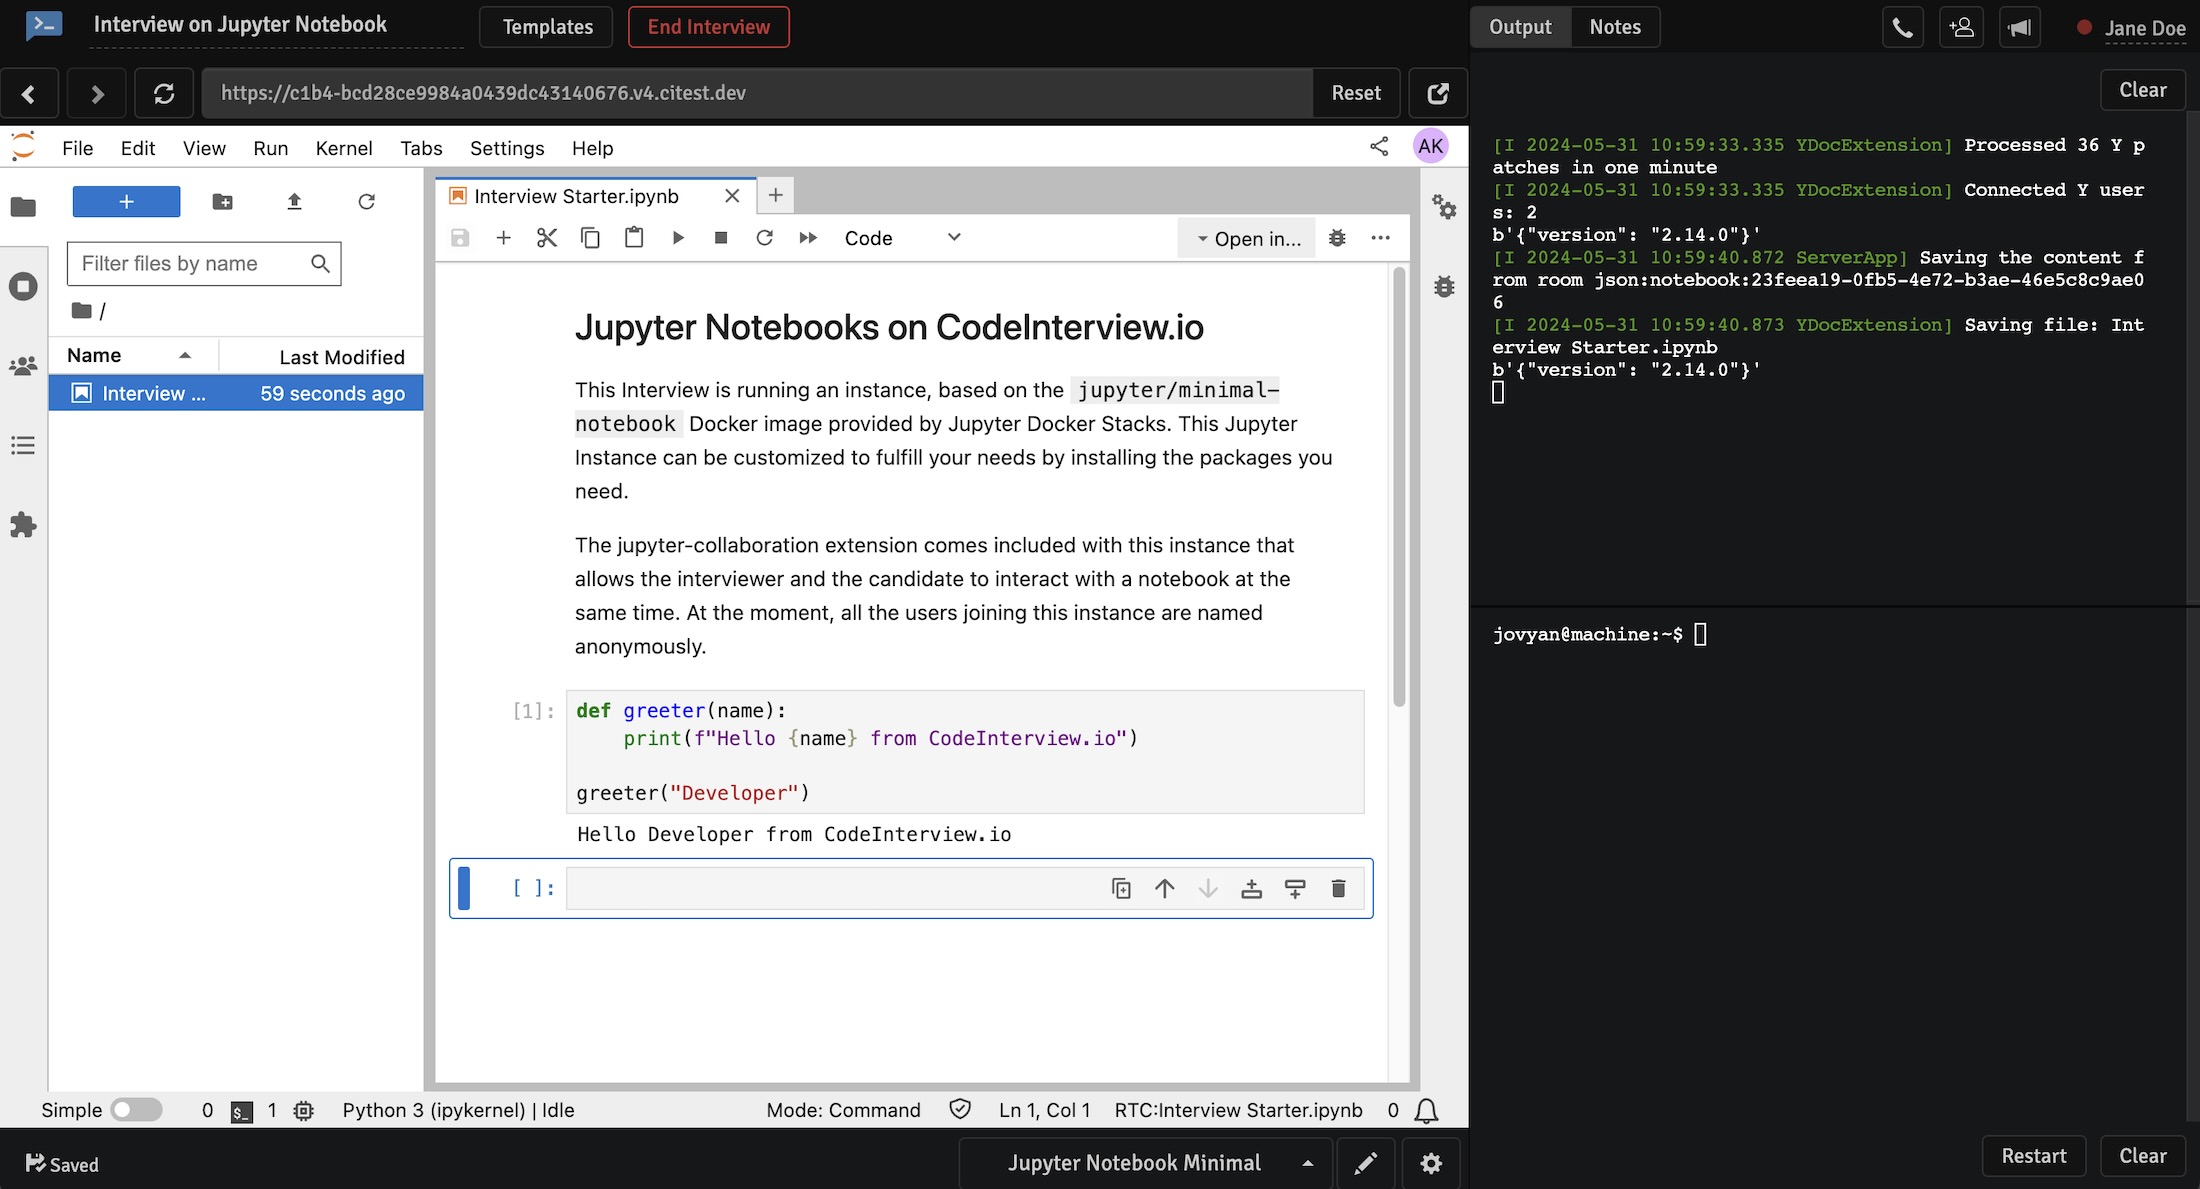The height and width of the screenshot is (1189, 2200).
Task: Clear the output log at top
Action: tap(2142, 90)
